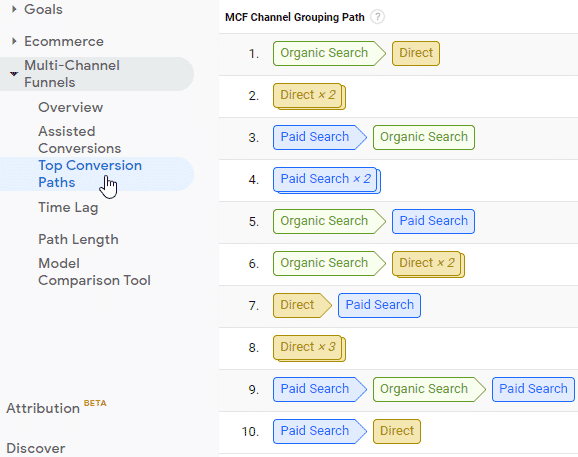The width and height of the screenshot is (578, 457).
Task: Click the first Direct chip in row 7
Action: [302, 305]
